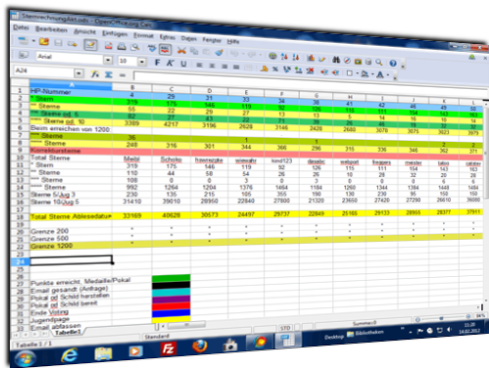Click the Bold formatting icon
The image size is (489, 368).
point(157,63)
